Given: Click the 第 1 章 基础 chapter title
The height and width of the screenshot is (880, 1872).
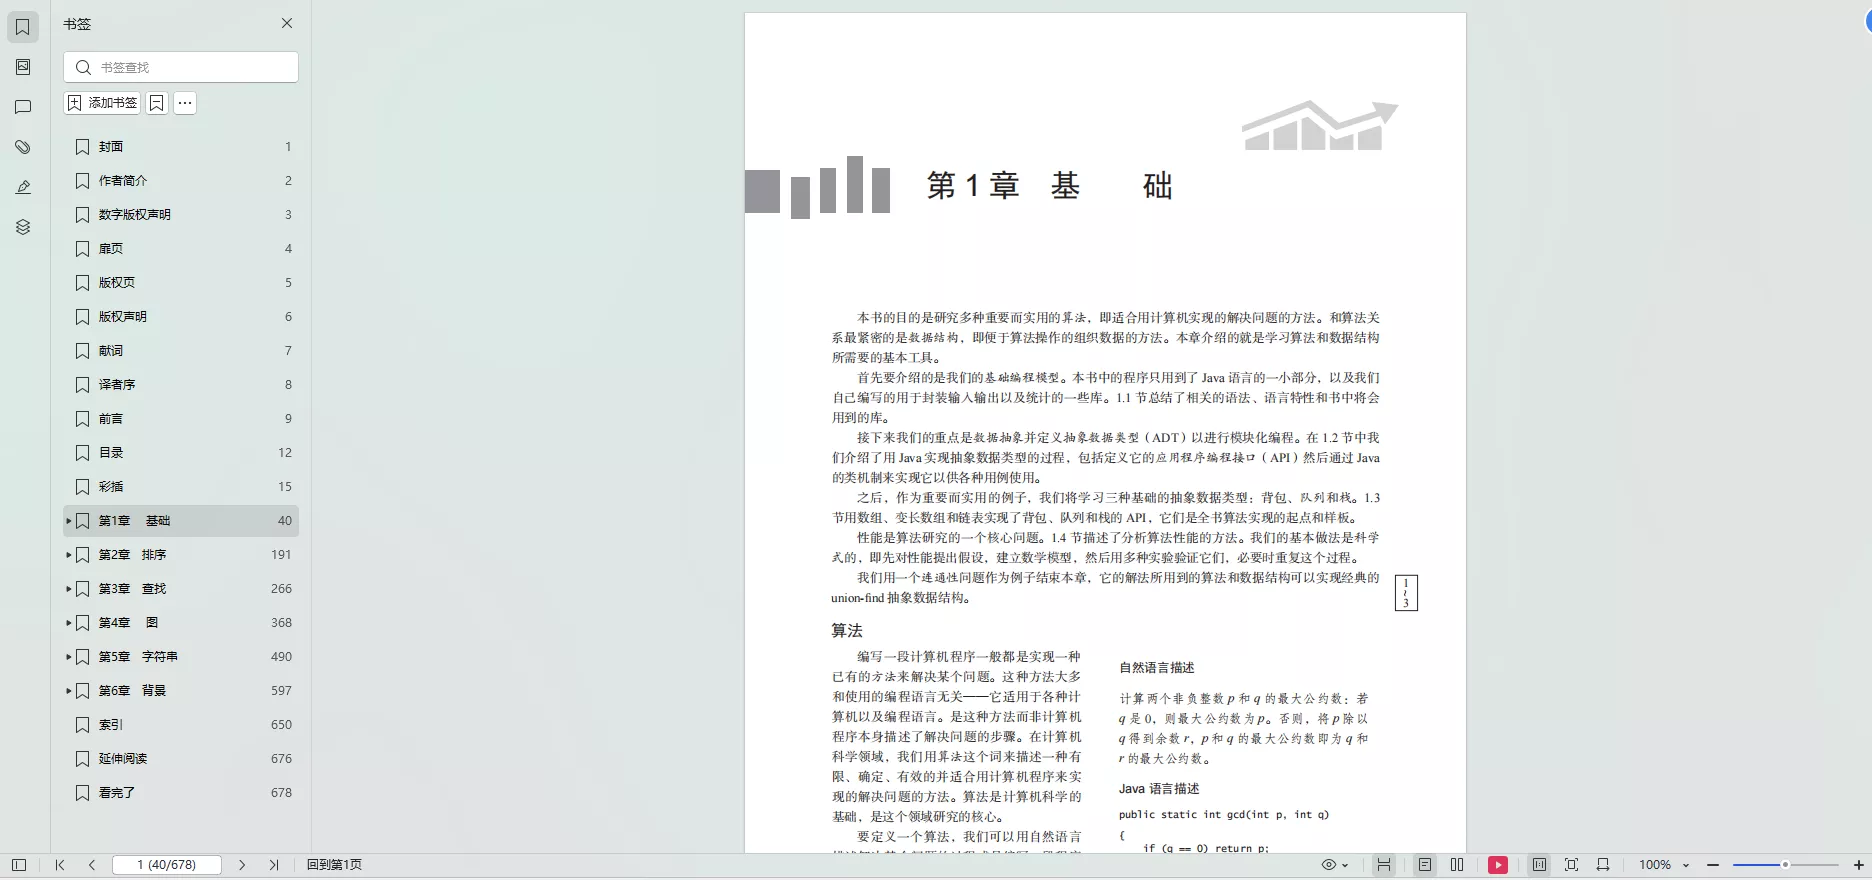Looking at the screenshot, I should 1050,186.
